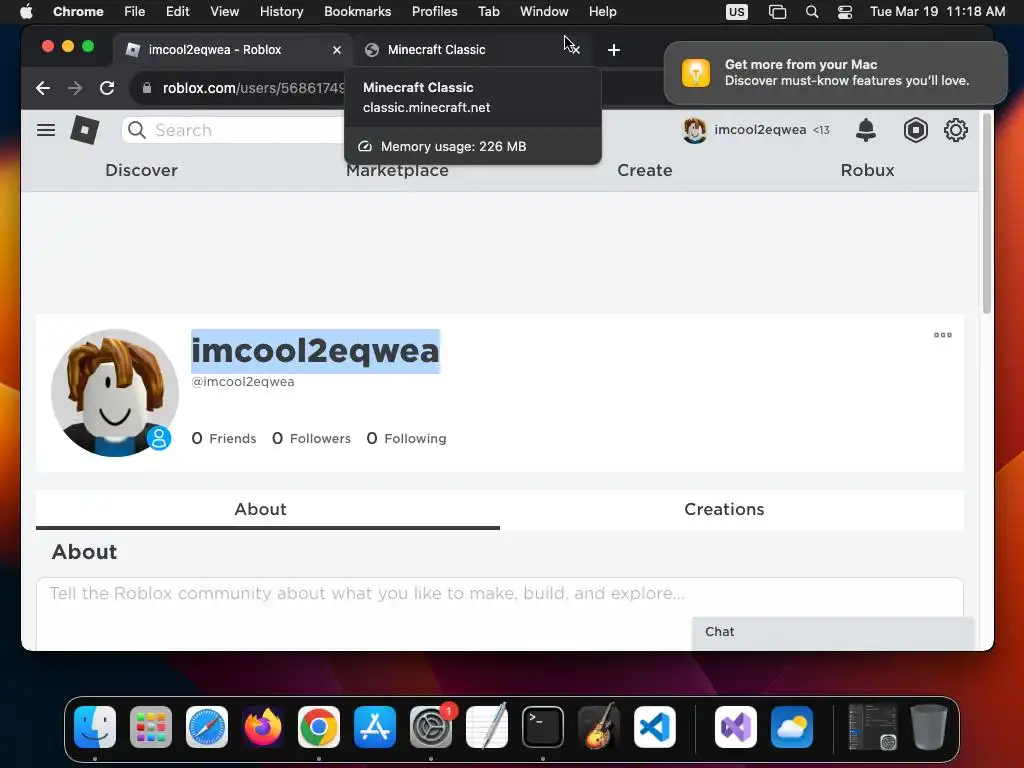Select the About profile tab

point(261,509)
